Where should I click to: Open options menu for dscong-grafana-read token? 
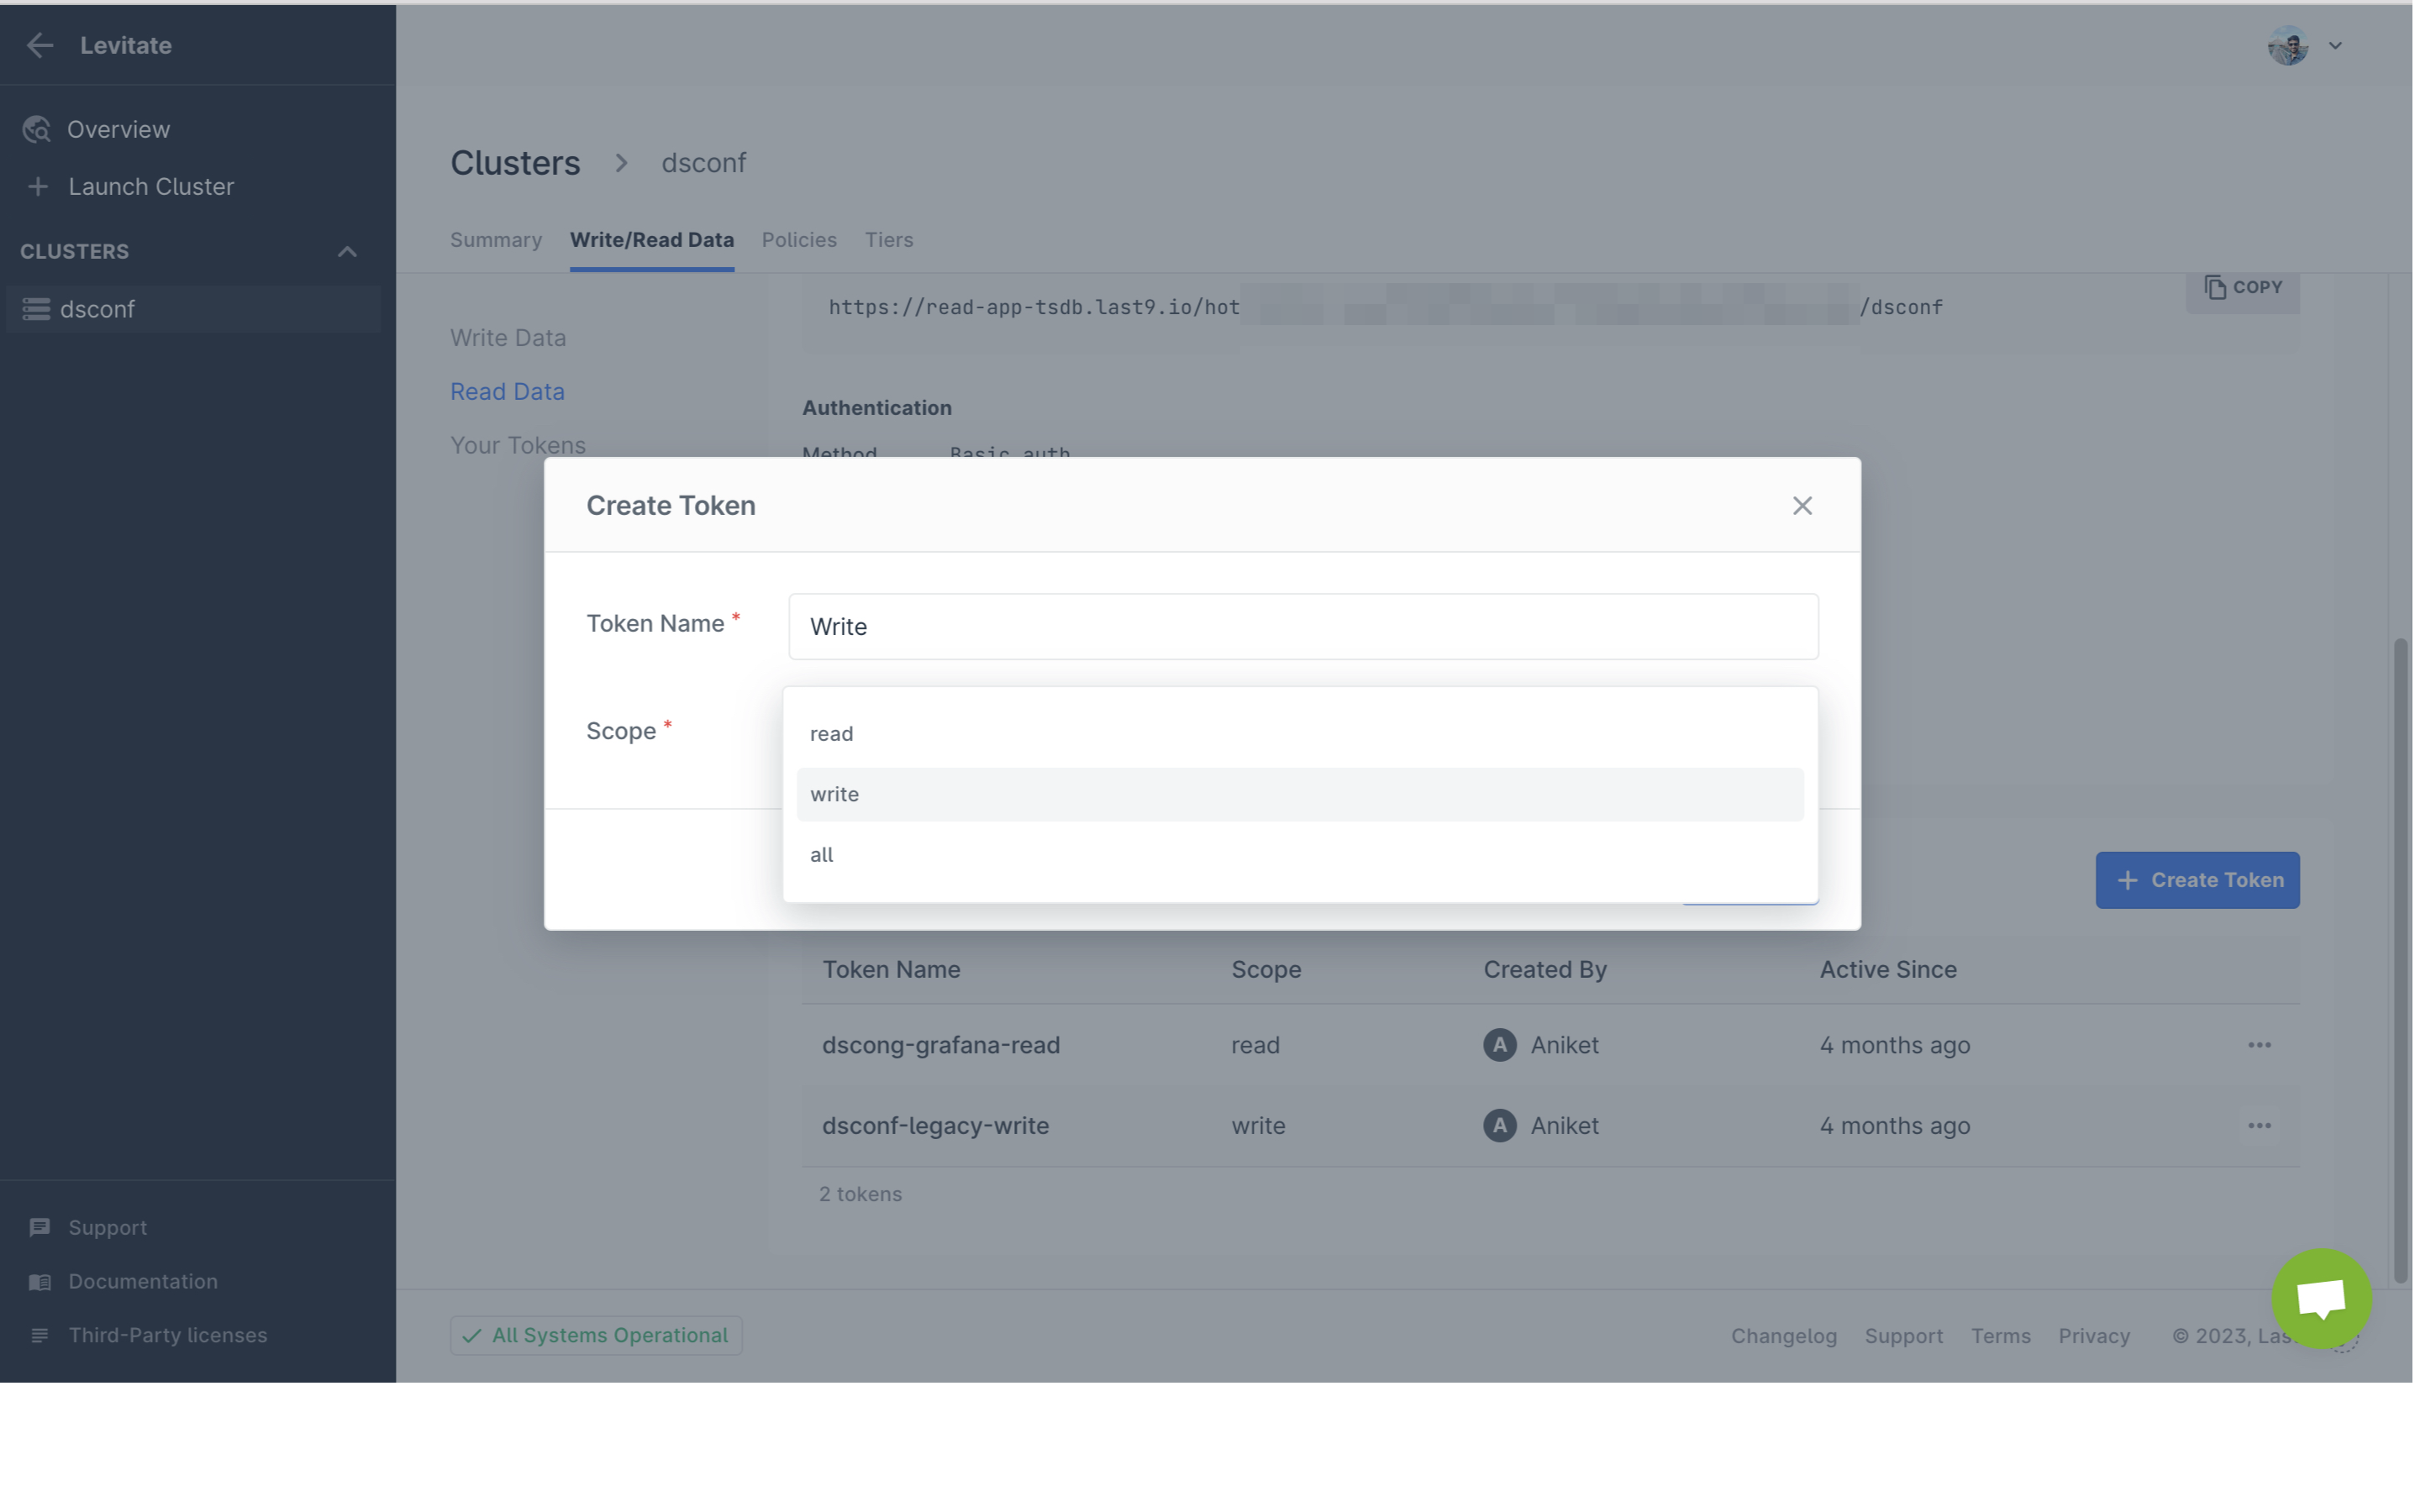[x=2259, y=1045]
